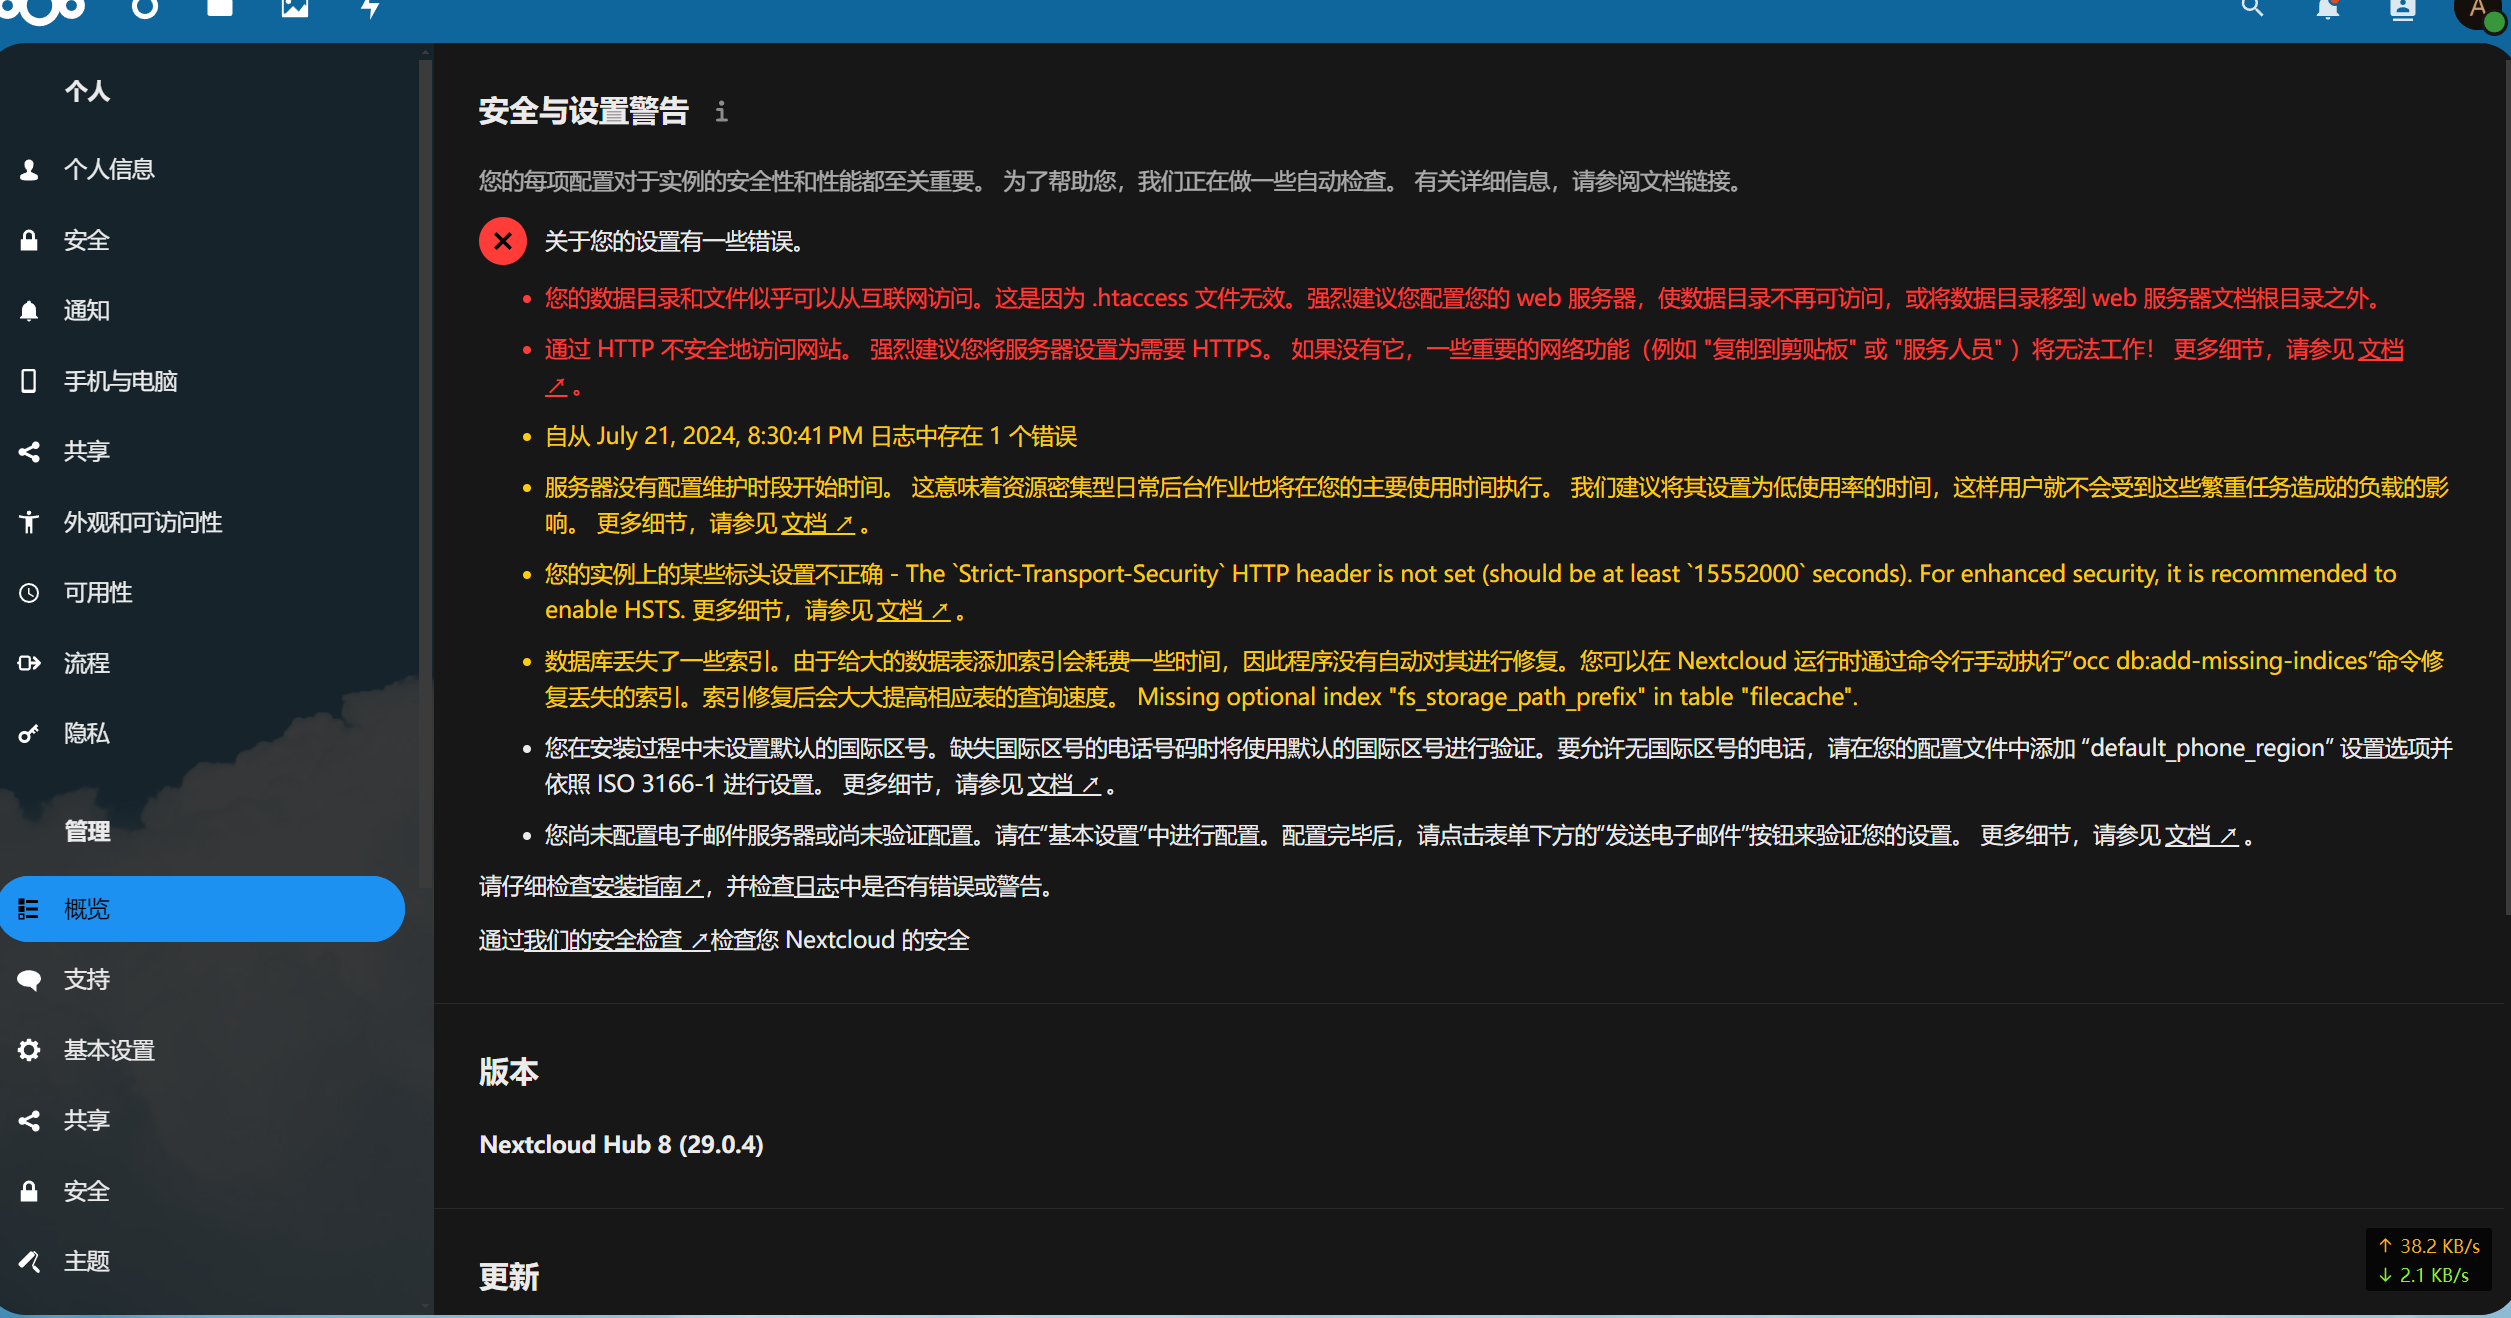The image size is (2511, 1318).
Task: Select the 基本设置 admin section
Action: [x=109, y=1050]
